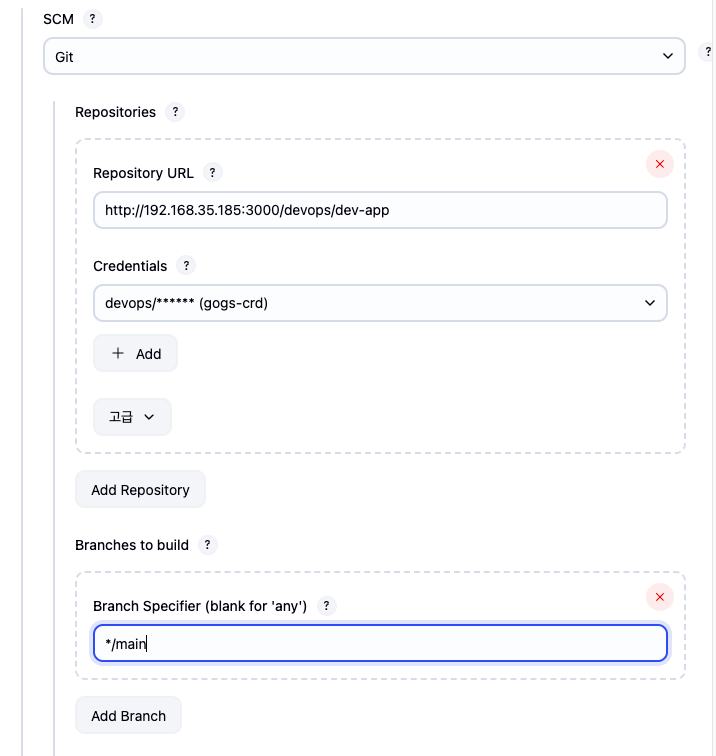Delete the repository entry with red X
Screen dimensions: 716x756
point(659,164)
